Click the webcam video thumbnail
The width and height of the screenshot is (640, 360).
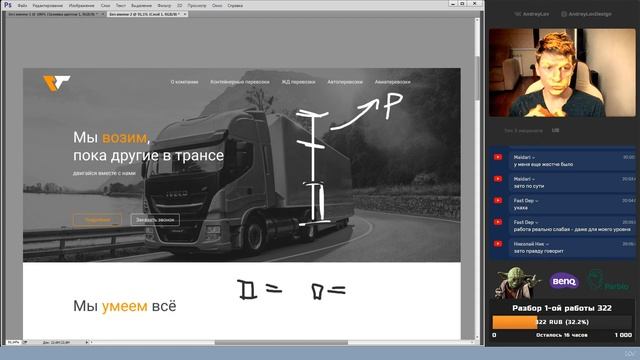pyautogui.click(x=562, y=73)
